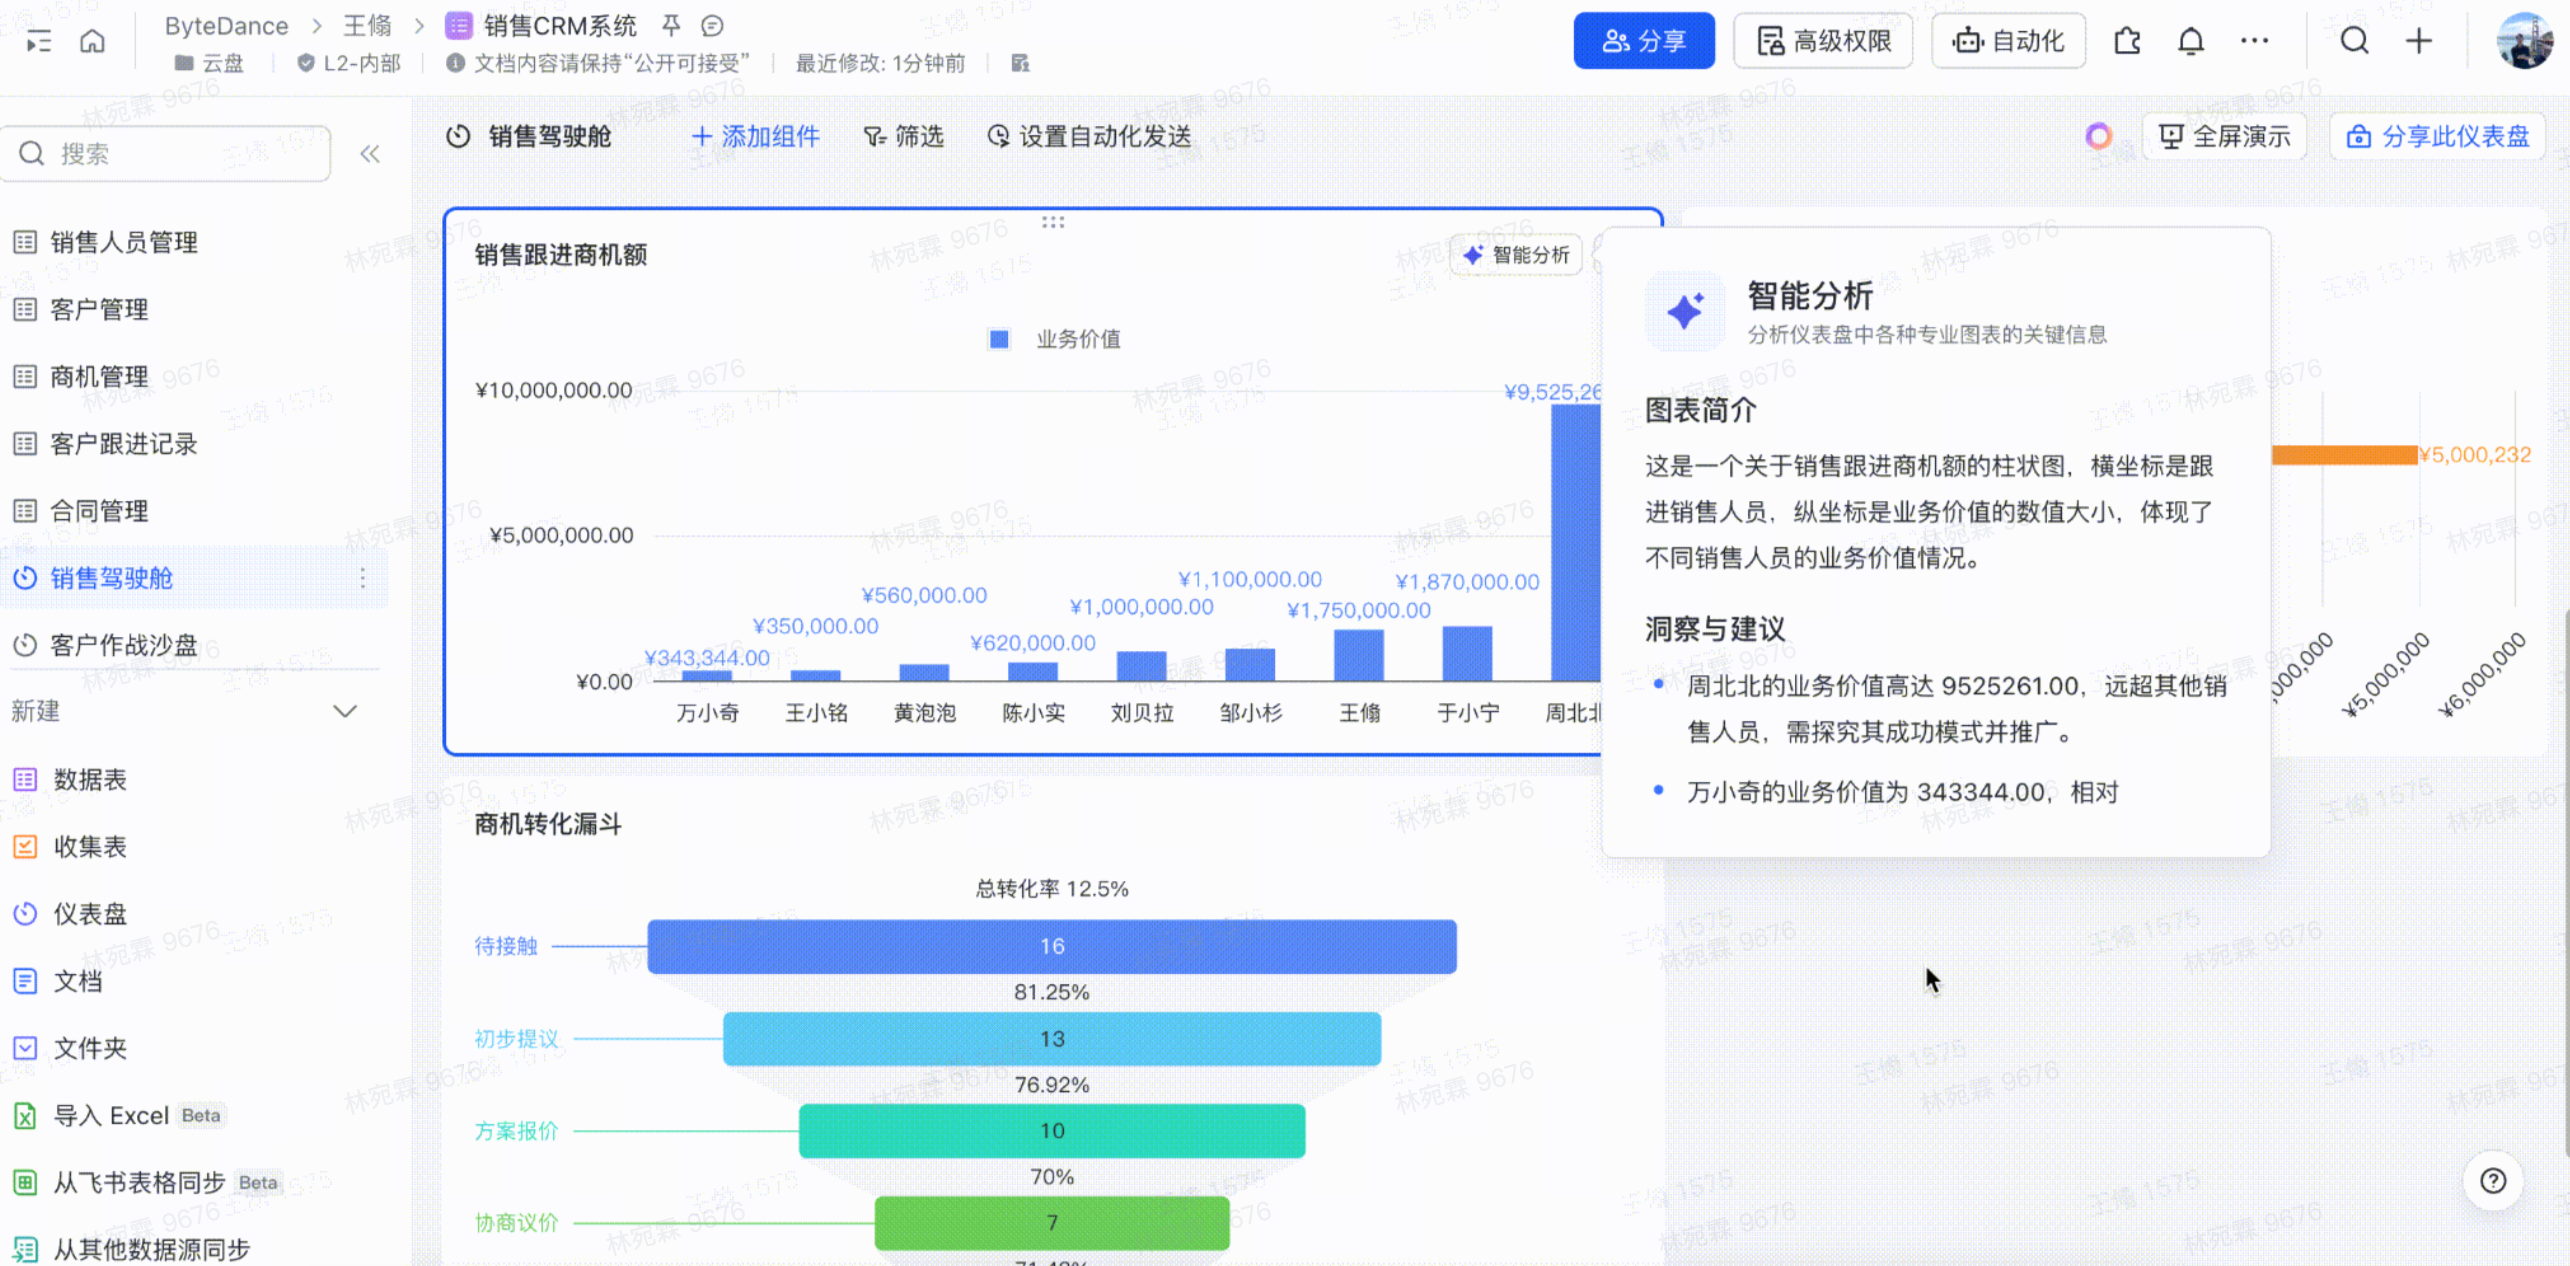Click 添加组件 in dashboard toolbar
Image resolution: width=2570 pixels, height=1266 pixels.
[x=756, y=136]
